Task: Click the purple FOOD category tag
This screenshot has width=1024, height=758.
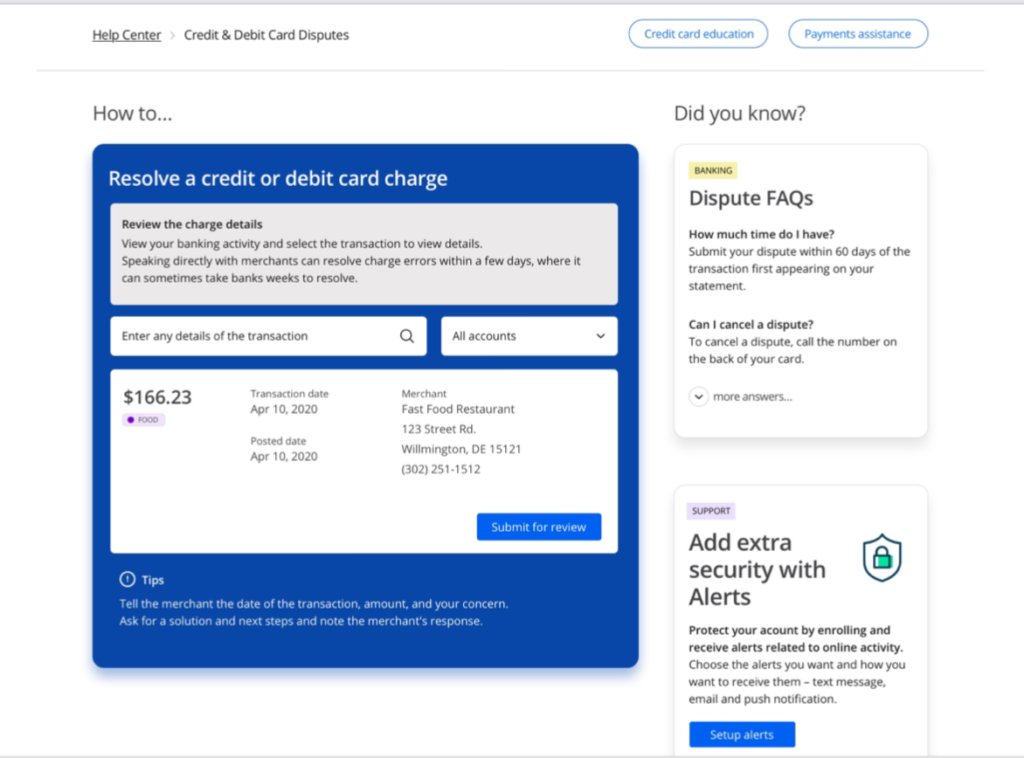Action: coord(144,420)
